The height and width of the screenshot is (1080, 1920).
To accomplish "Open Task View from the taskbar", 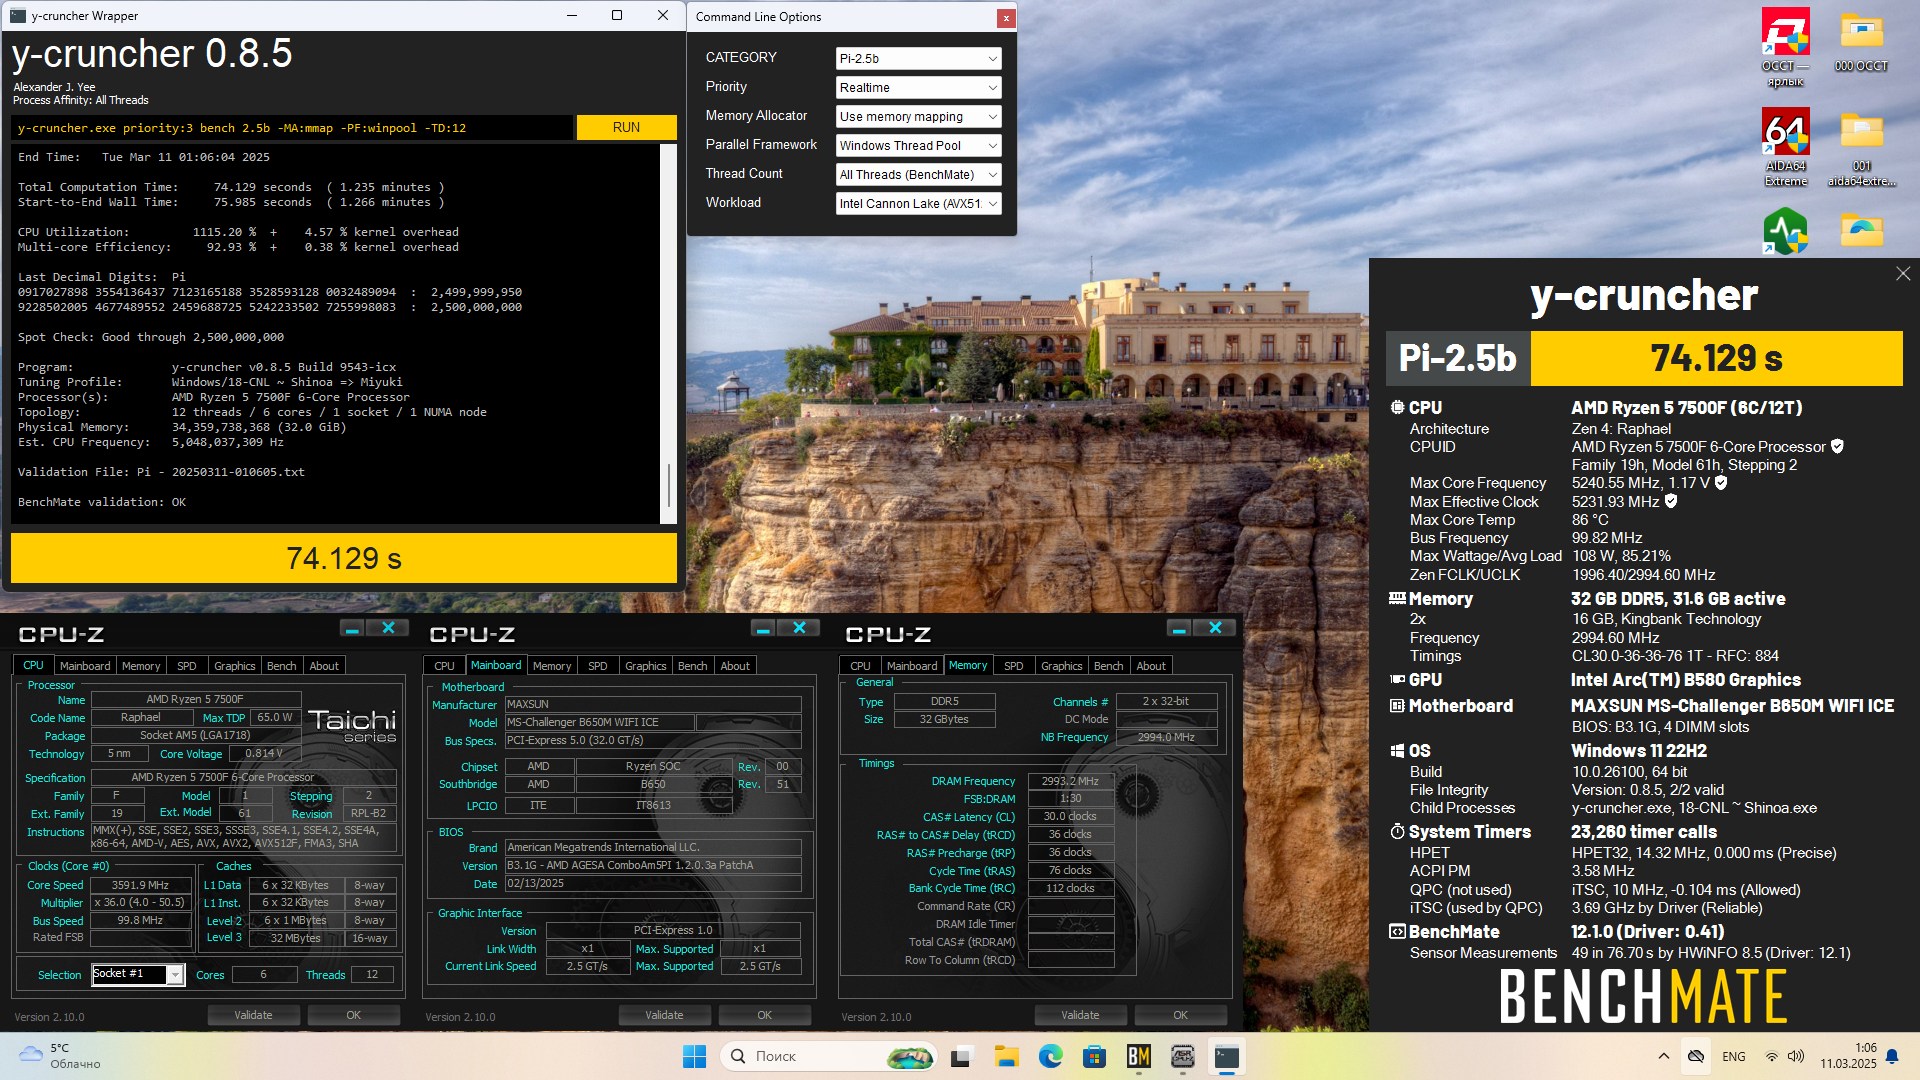I will point(962,1056).
